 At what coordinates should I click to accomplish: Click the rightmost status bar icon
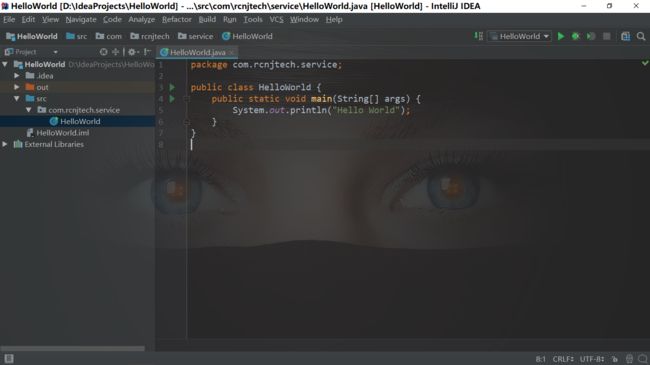pos(643,359)
